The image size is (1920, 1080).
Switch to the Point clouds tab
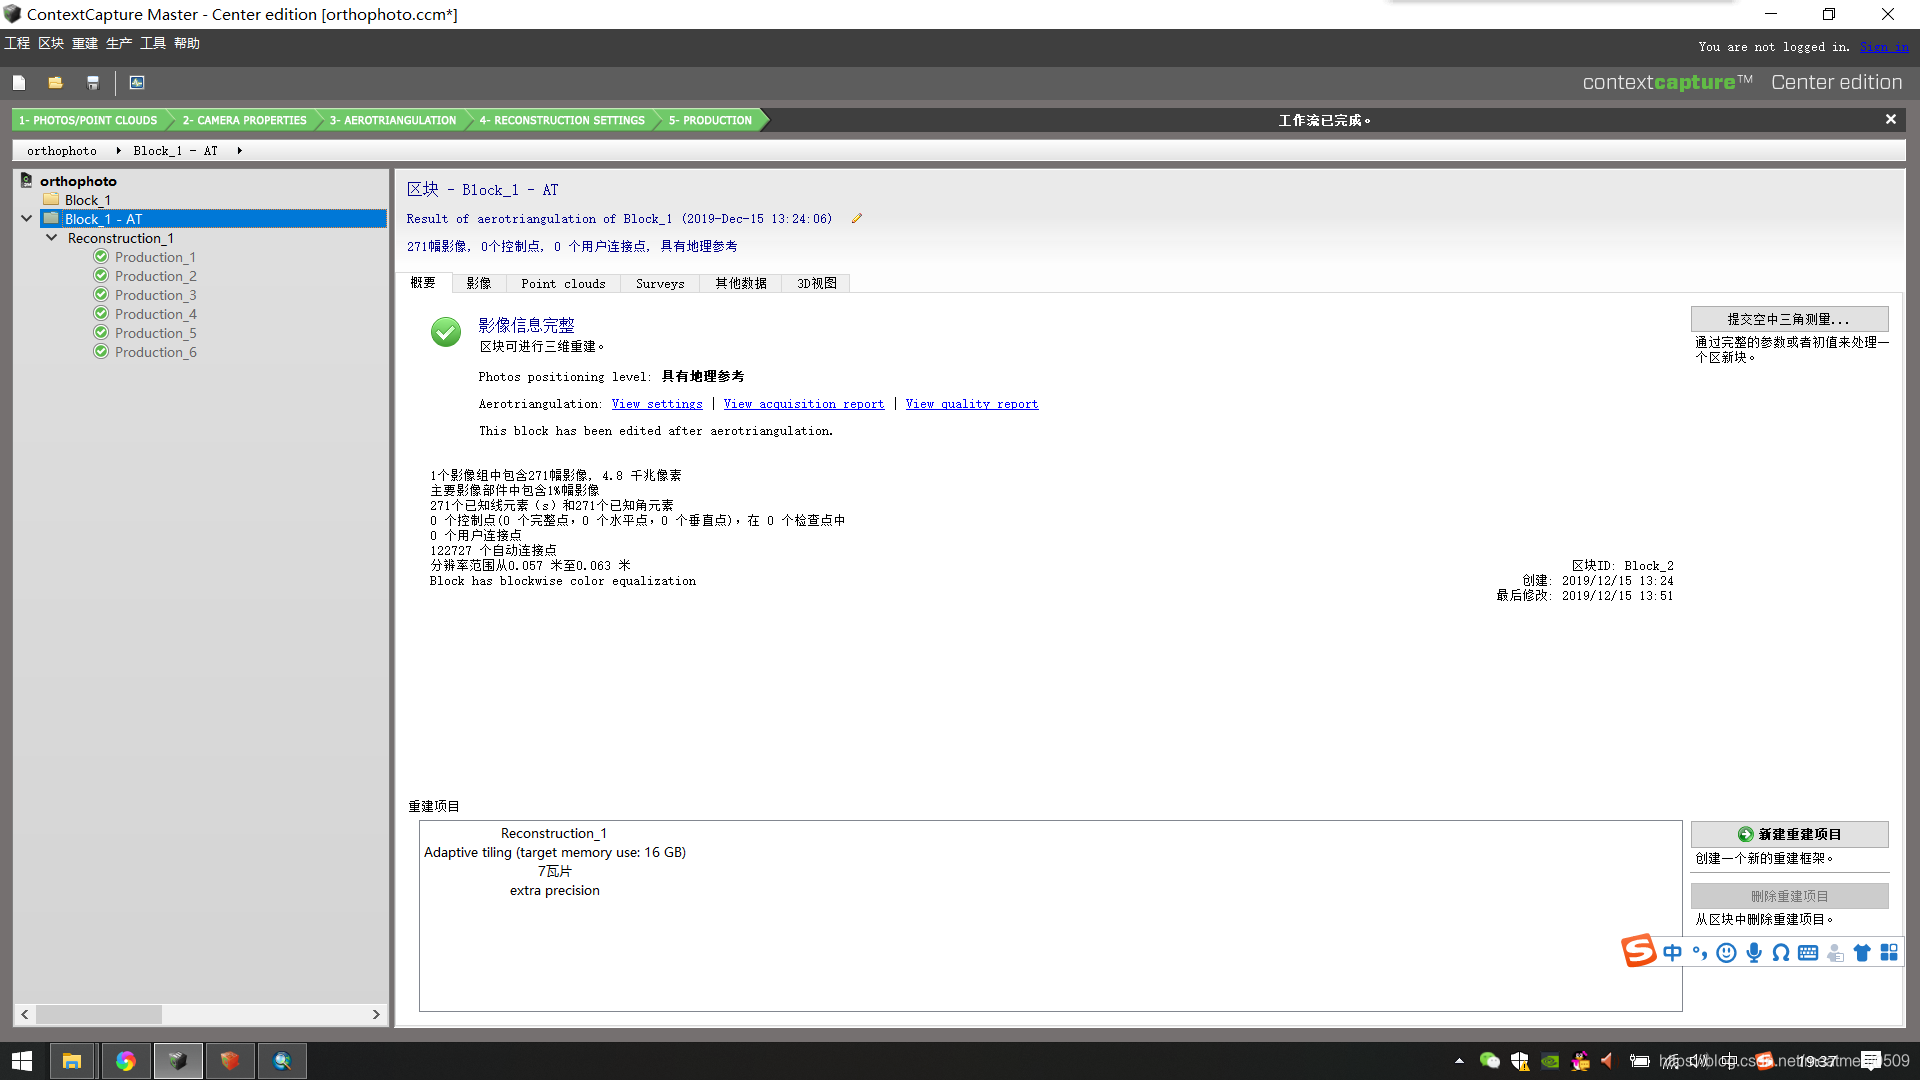563,284
